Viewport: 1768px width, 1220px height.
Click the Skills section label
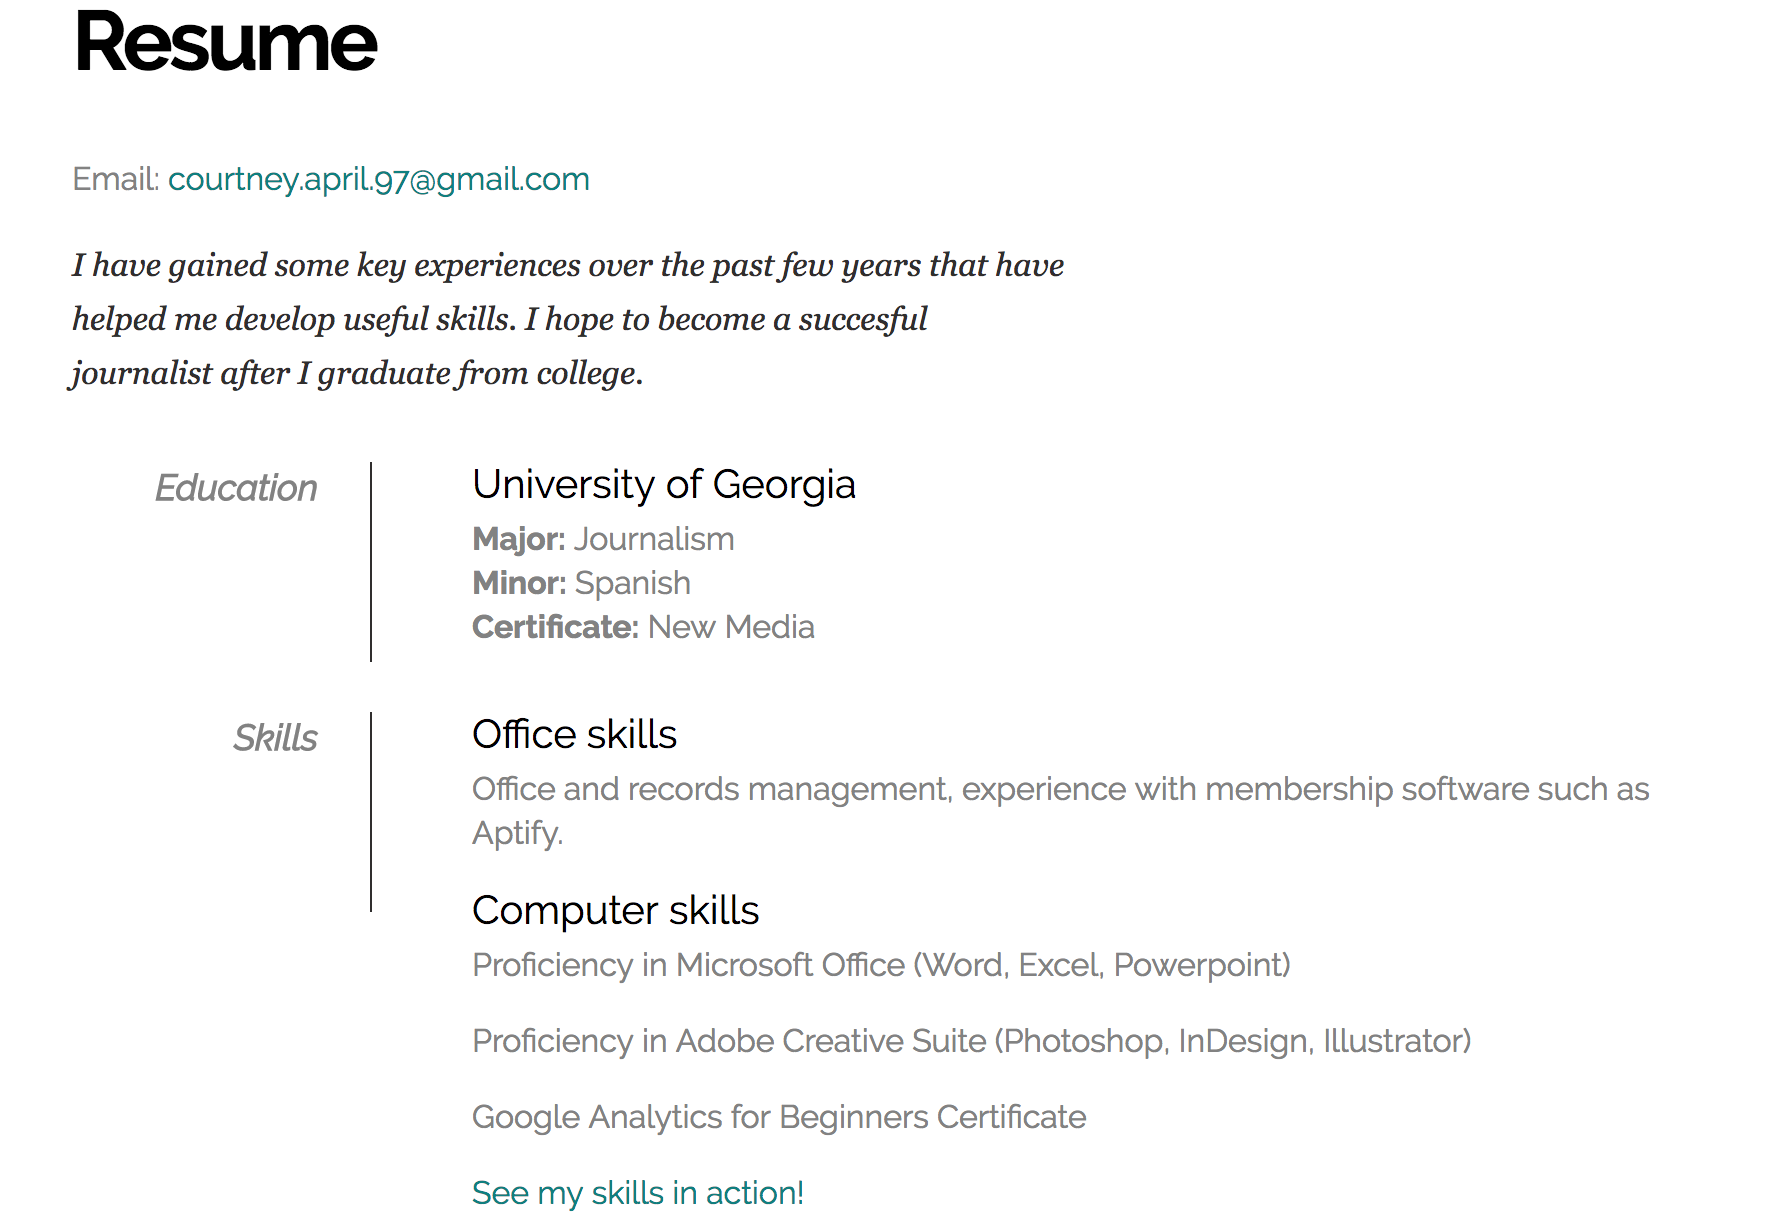click(275, 738)
